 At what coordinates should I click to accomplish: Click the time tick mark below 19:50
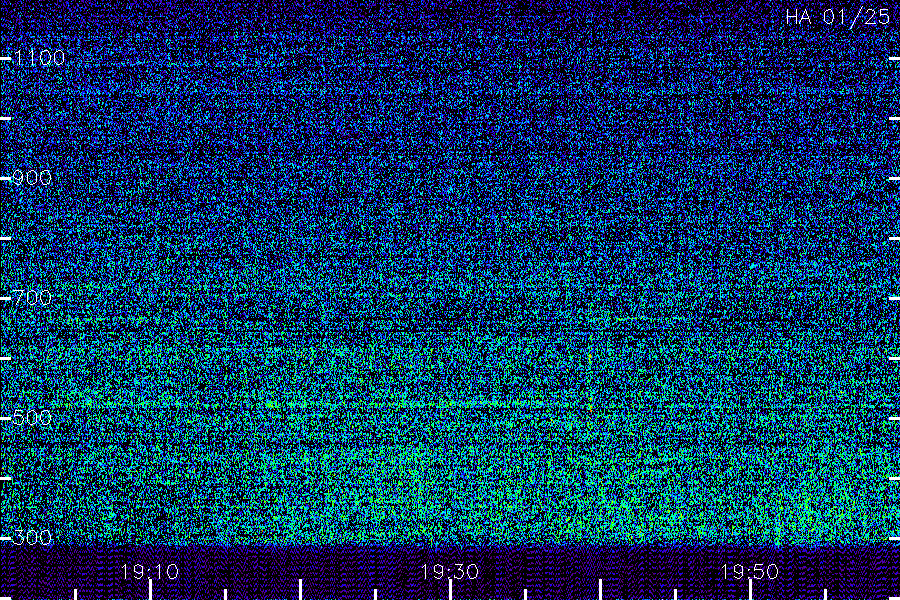[x=750, y=590]
